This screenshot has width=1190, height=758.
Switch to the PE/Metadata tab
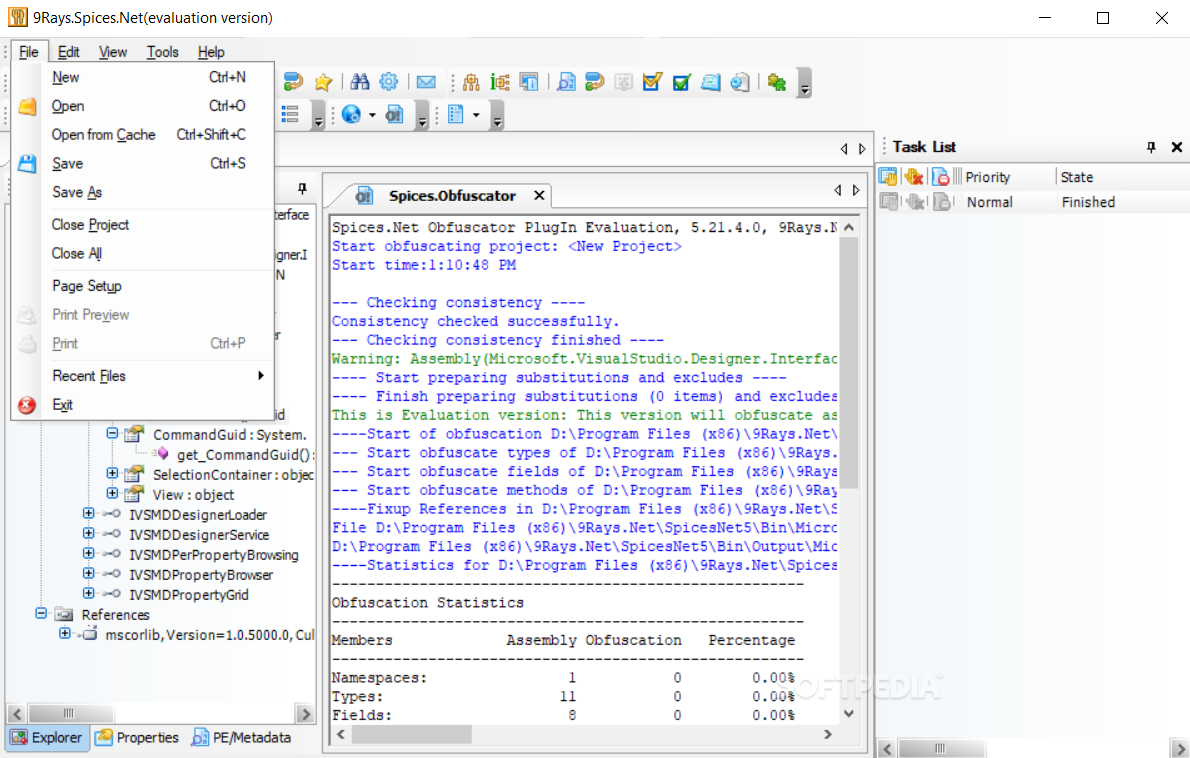(241, 738)
